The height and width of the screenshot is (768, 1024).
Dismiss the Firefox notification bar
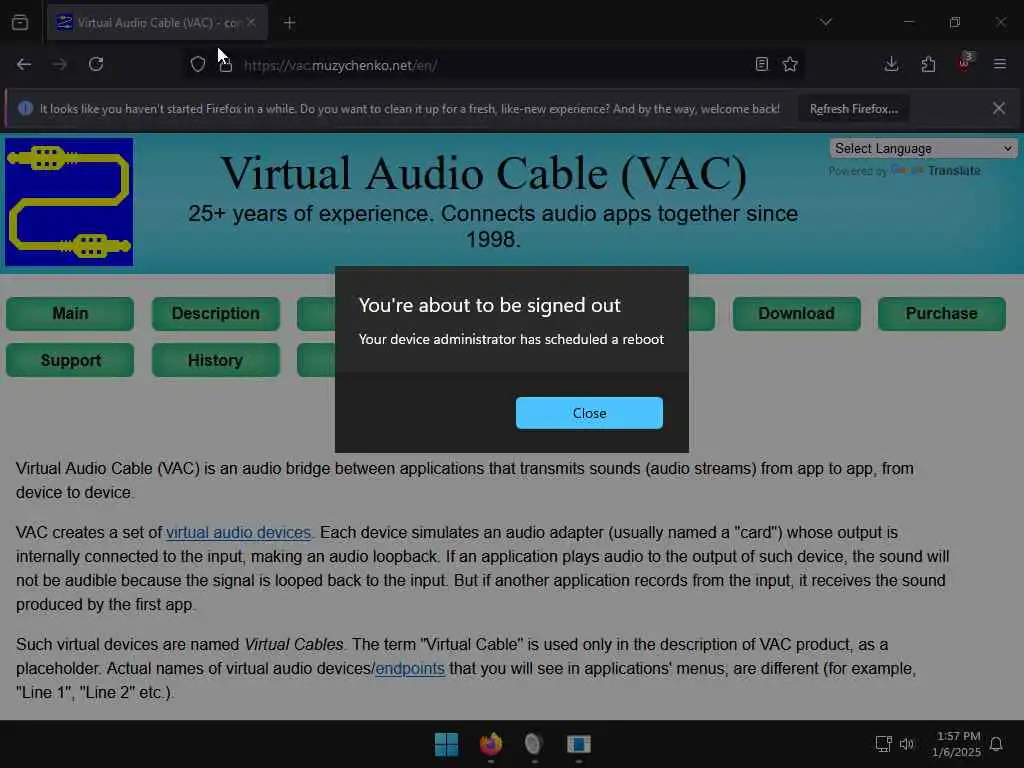999,108
